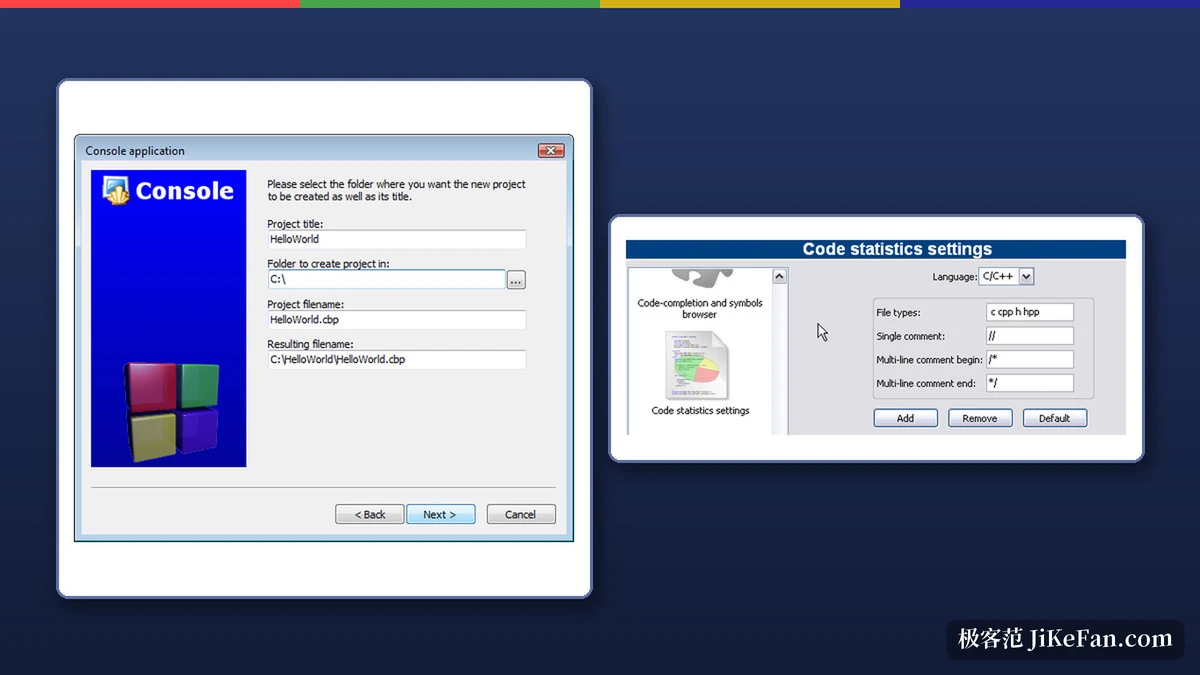Open the Language C/C++ dropdown
Screen dimensions: 1200x675
tap(1006, 277)
